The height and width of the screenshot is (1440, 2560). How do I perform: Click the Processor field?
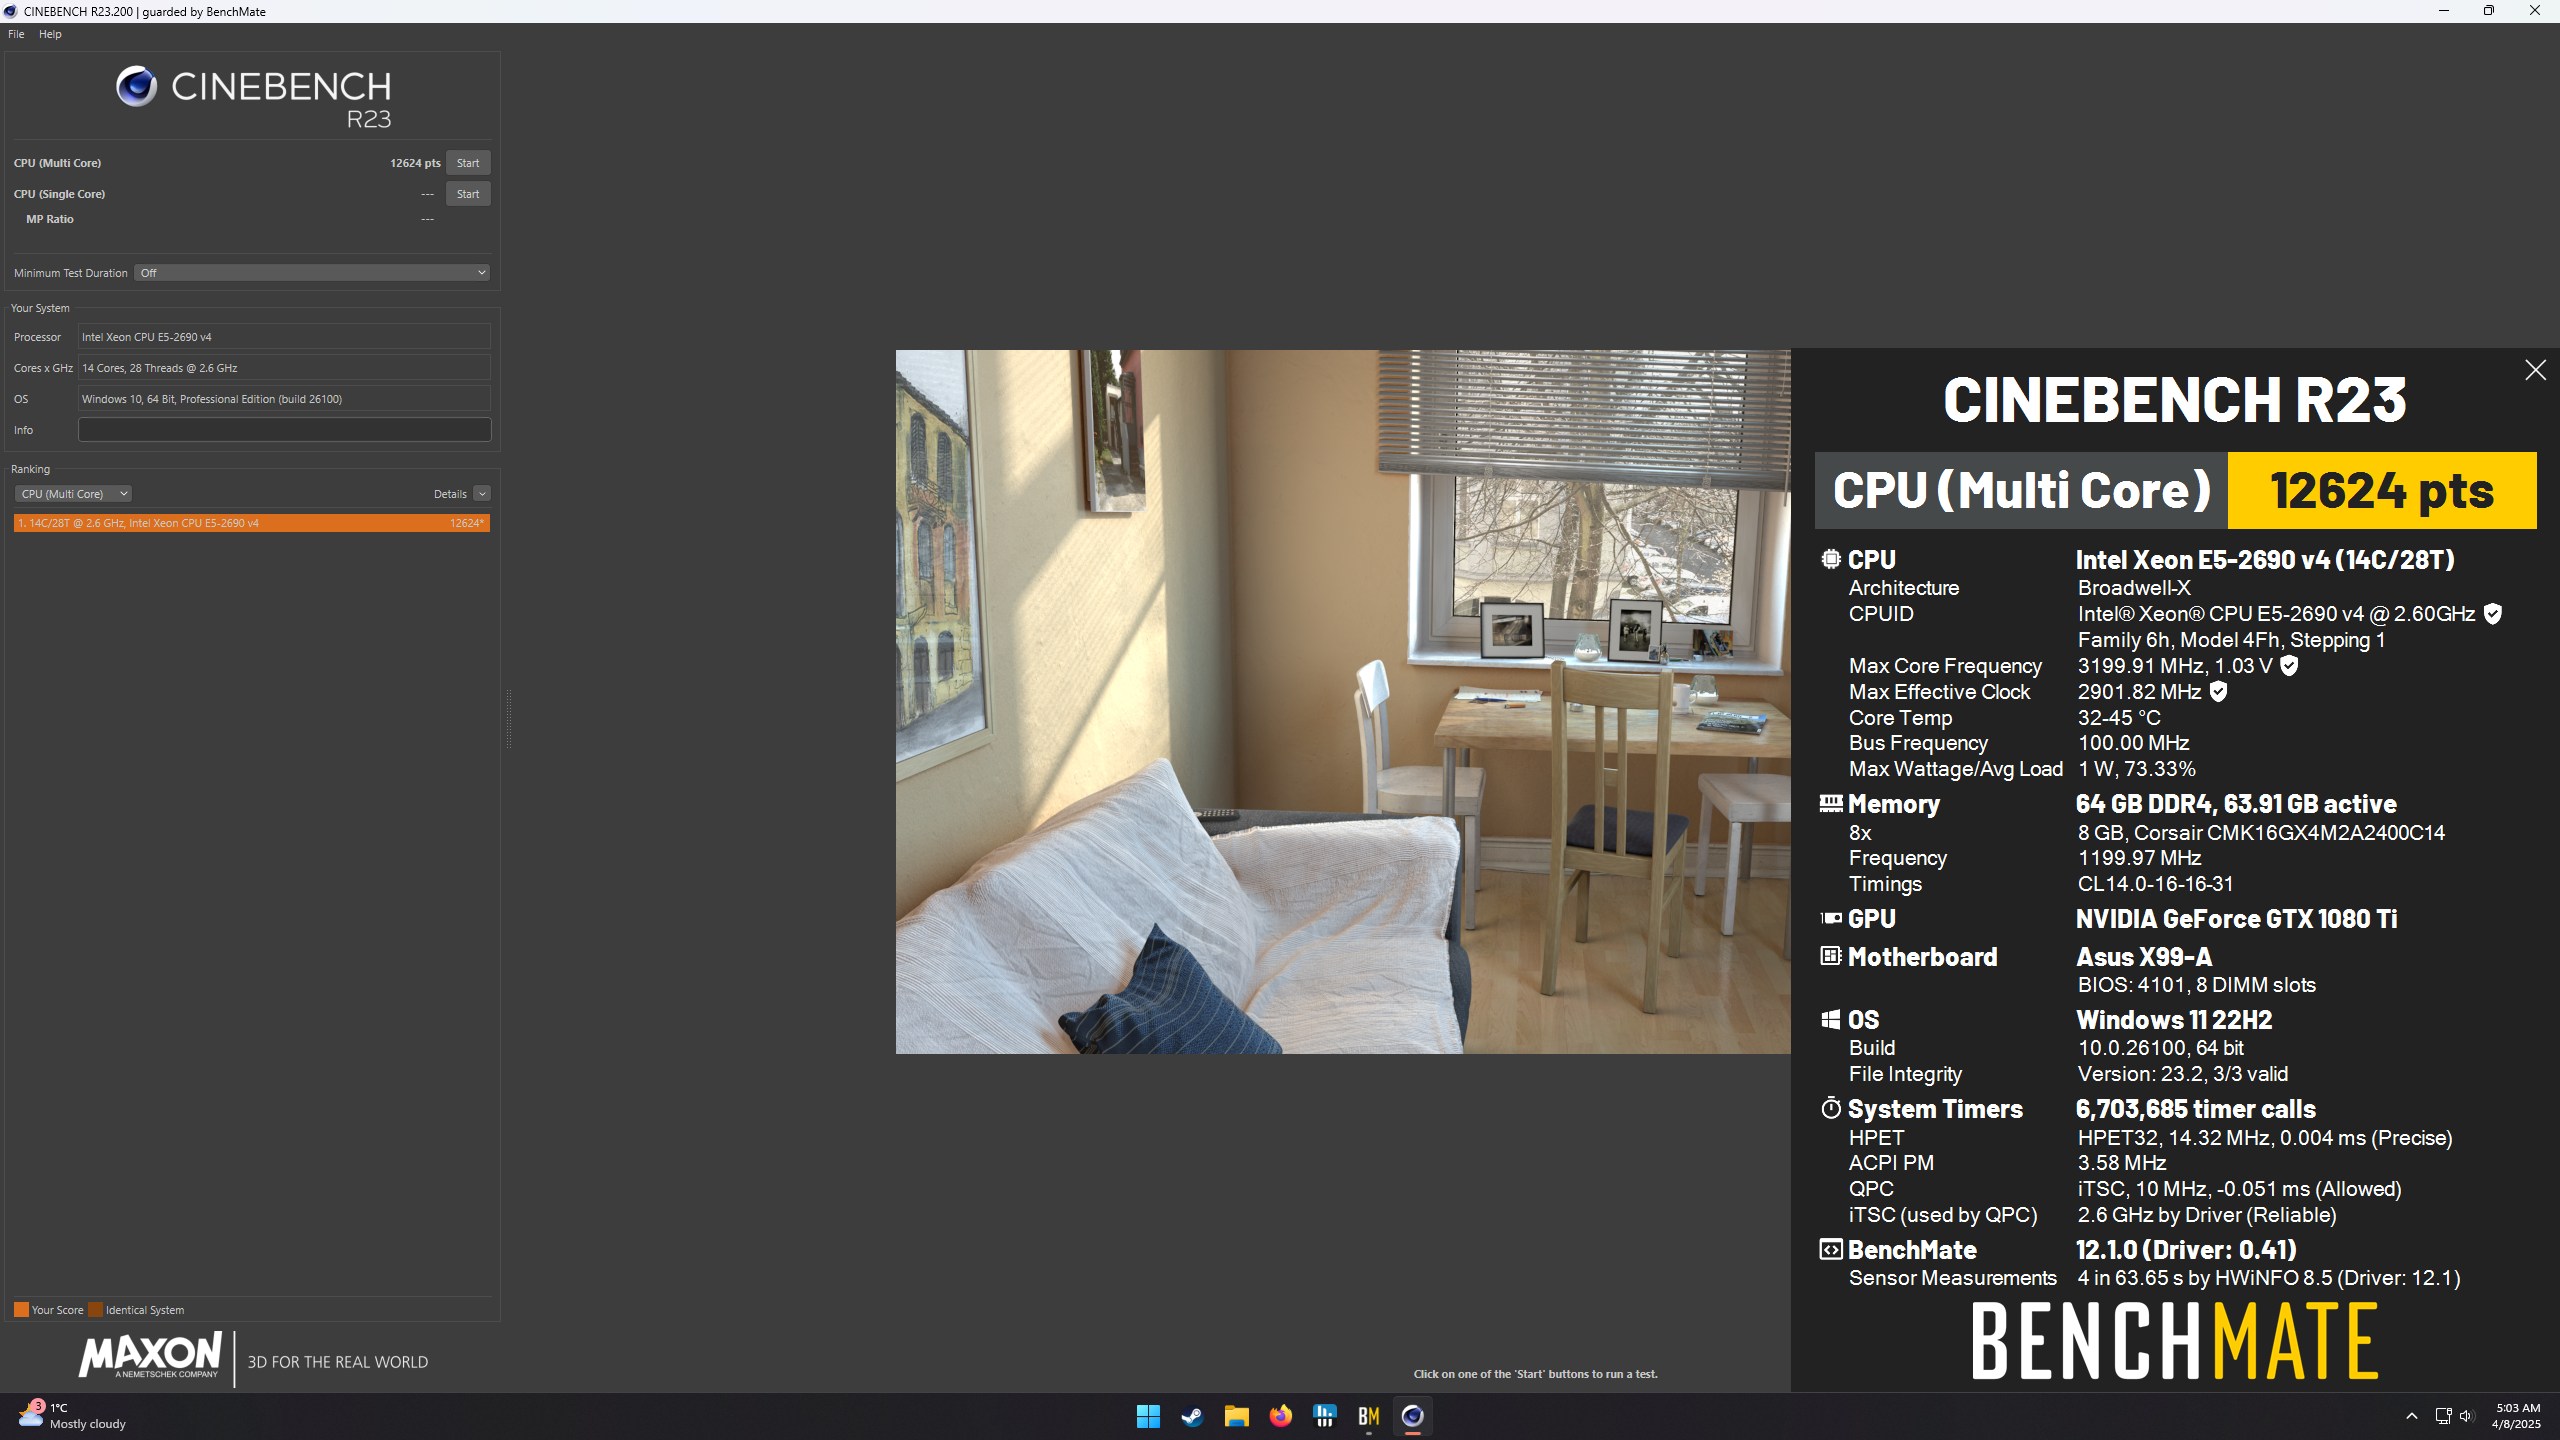tap(284, 337)
